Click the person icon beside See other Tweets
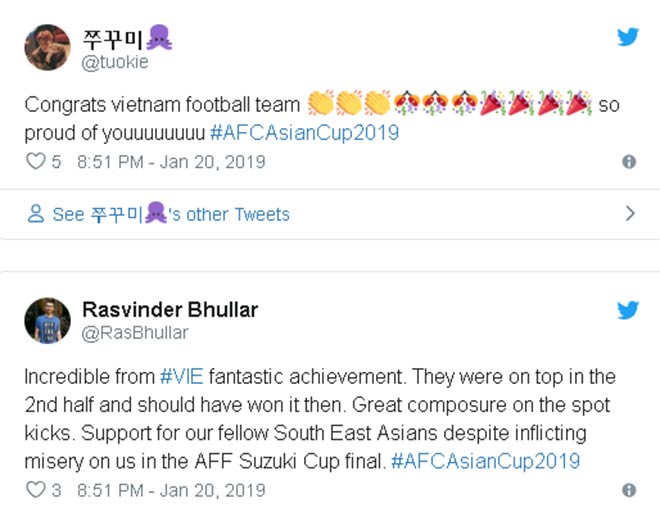The image size is (660, 512). coord(37,214)
